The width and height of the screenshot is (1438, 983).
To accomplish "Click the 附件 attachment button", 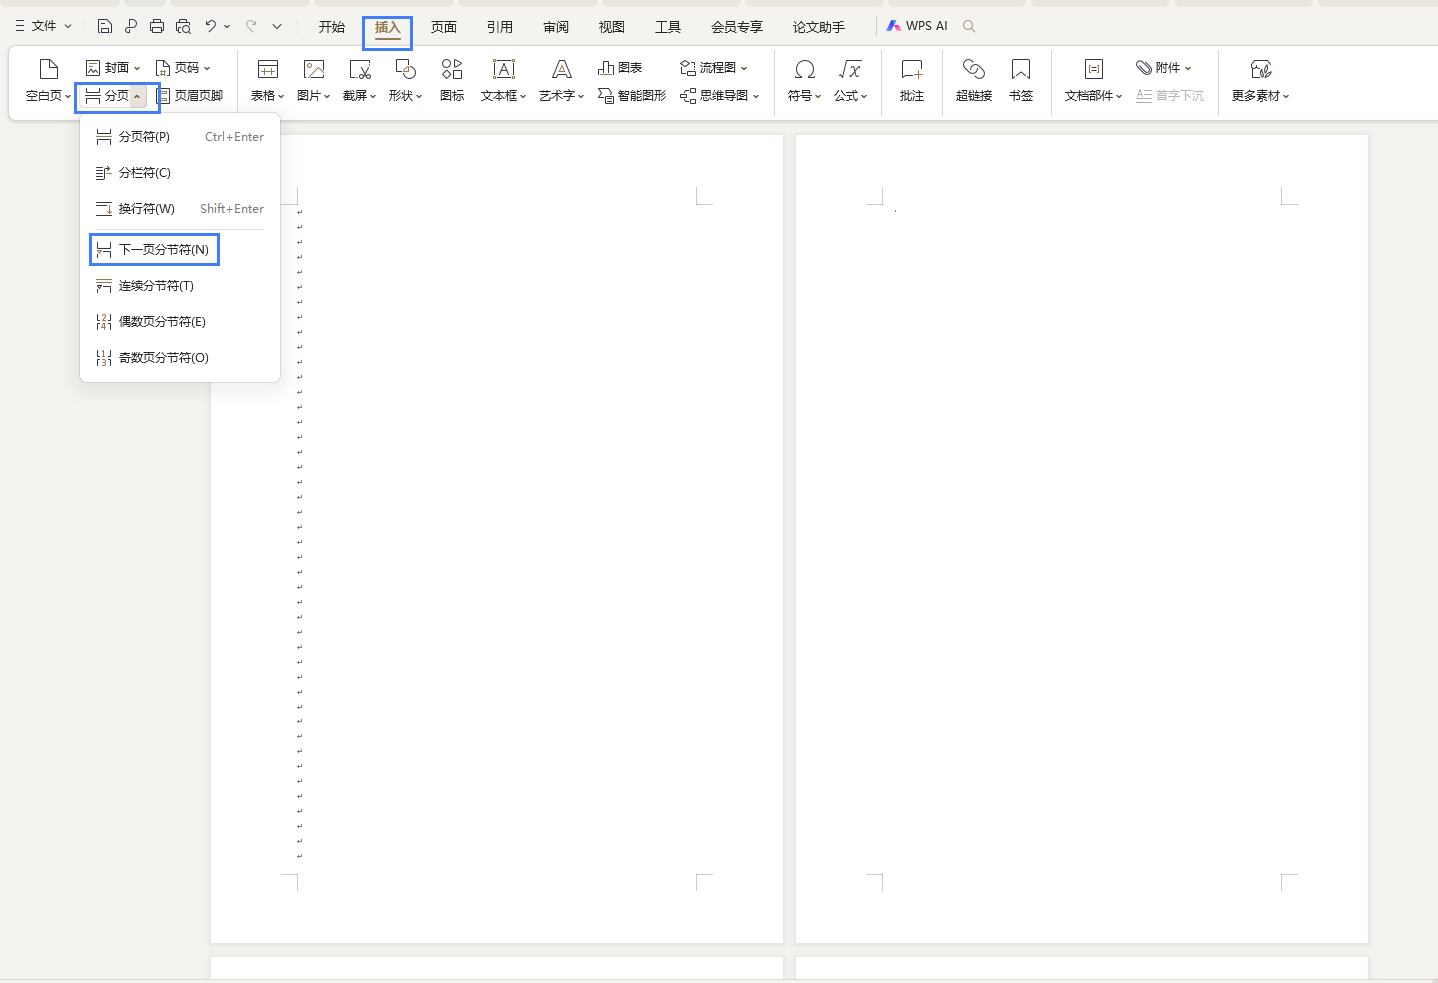I will 1163,67.
